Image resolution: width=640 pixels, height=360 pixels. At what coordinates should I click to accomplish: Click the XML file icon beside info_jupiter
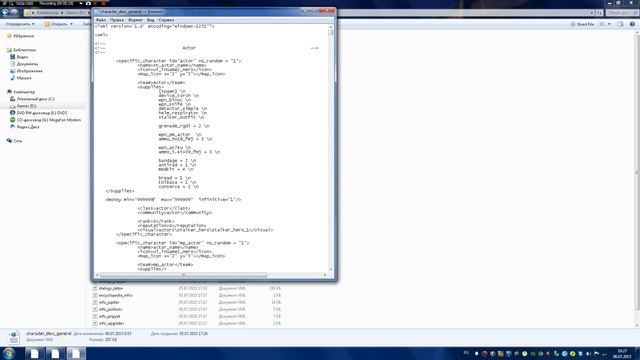pyautogui.click(x=95, y=302)
